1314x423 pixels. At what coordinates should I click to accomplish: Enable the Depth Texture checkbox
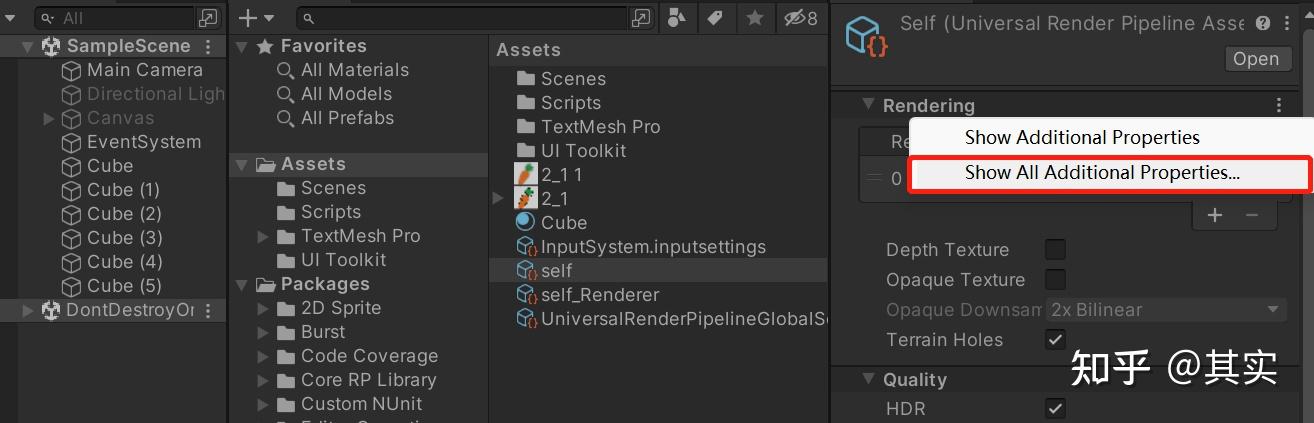pos(1055,249)
